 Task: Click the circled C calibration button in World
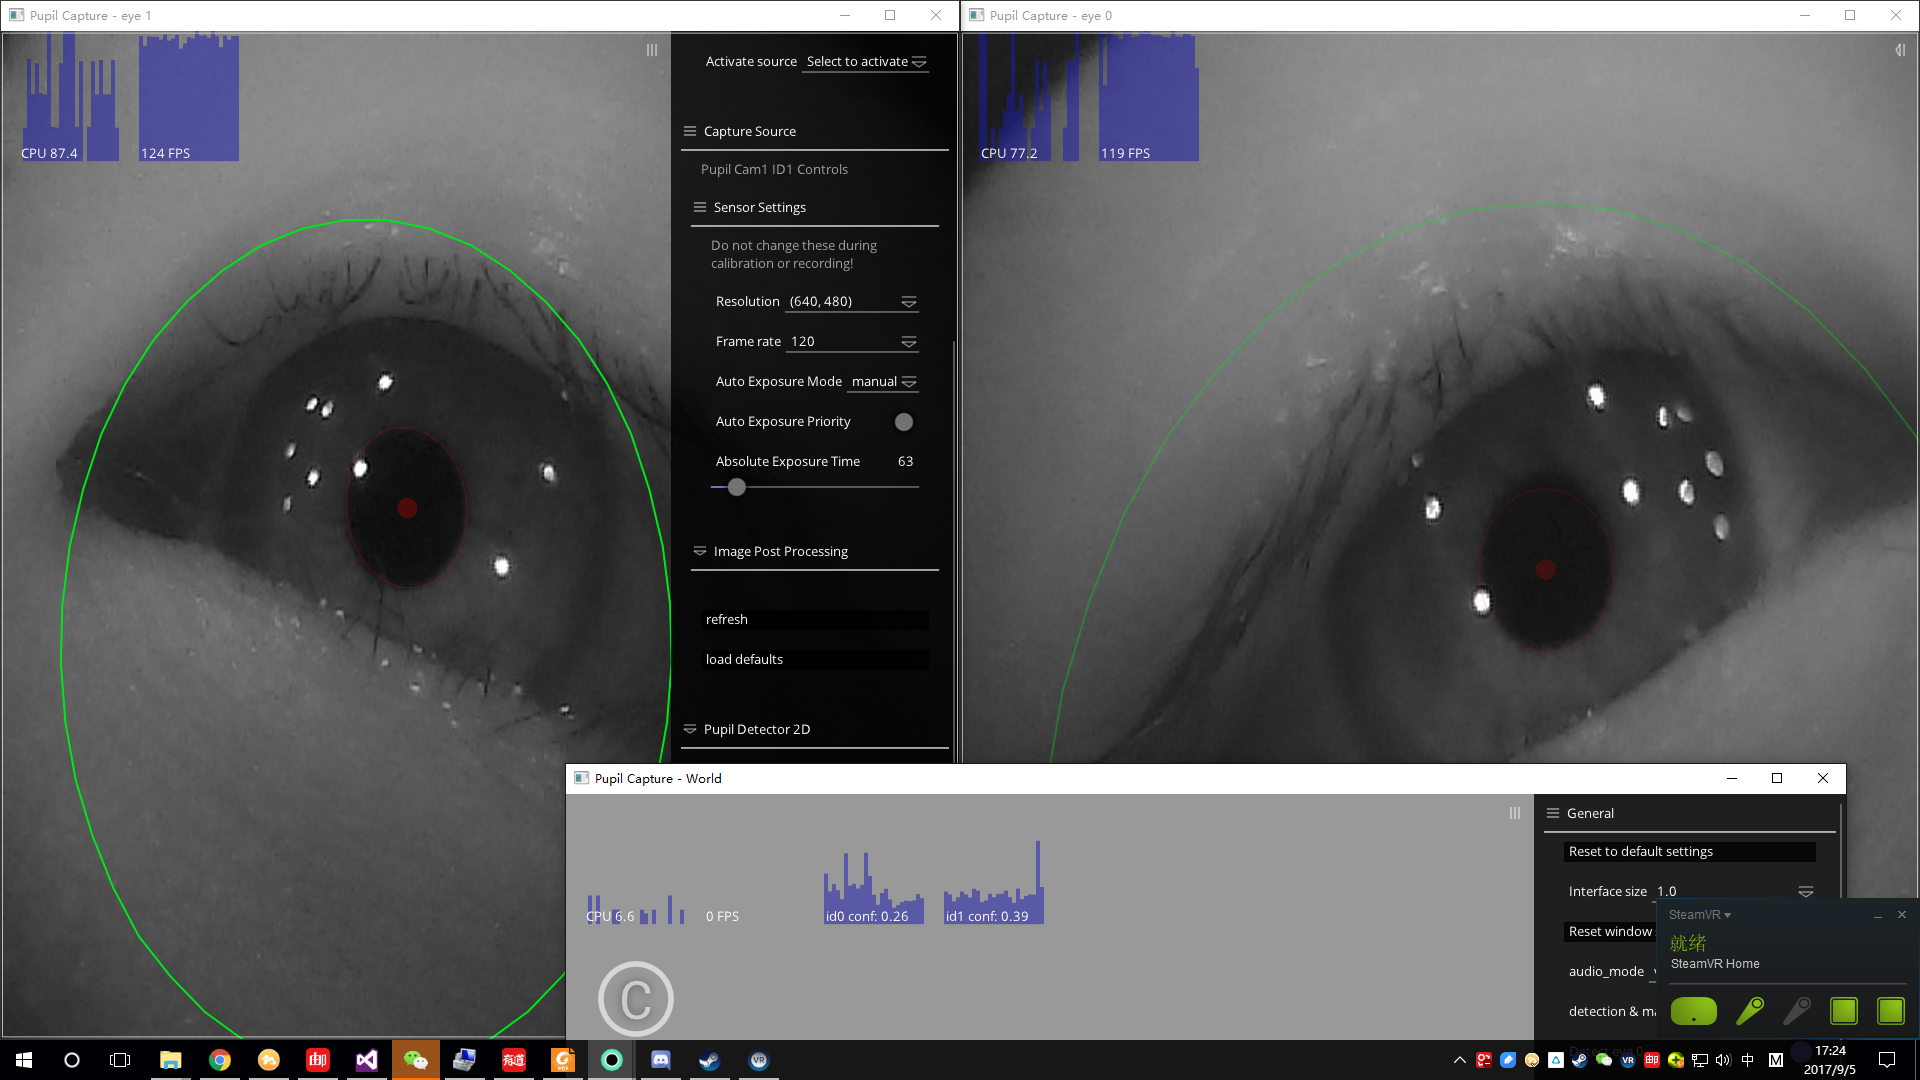tap(636, 998)
